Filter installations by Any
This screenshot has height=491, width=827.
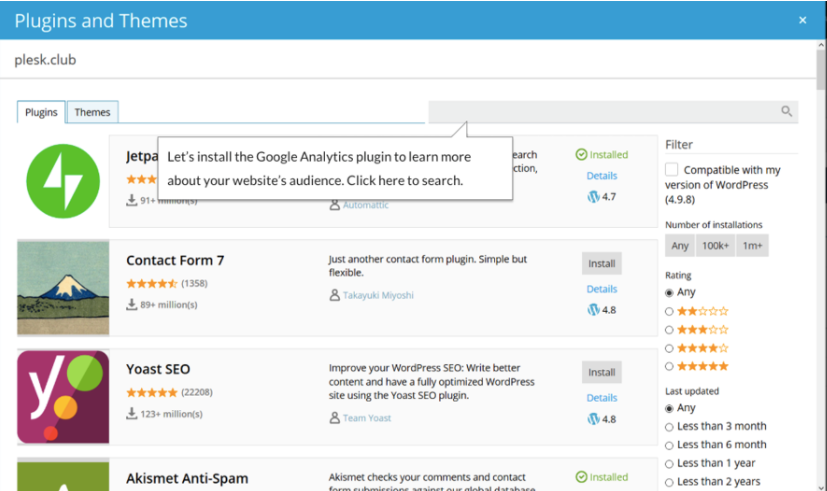pyautogui.click(x=680, y=246)
